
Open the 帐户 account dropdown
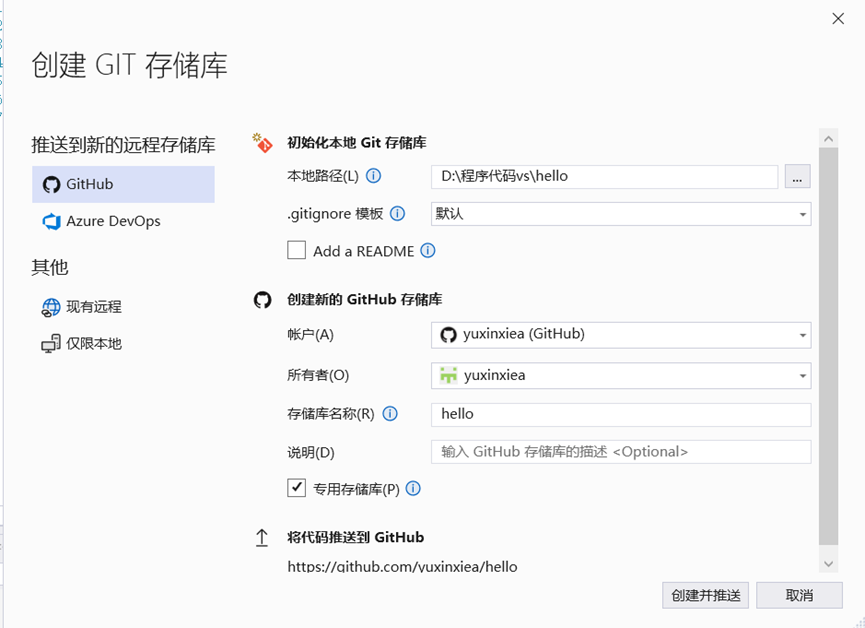(621, 335)
